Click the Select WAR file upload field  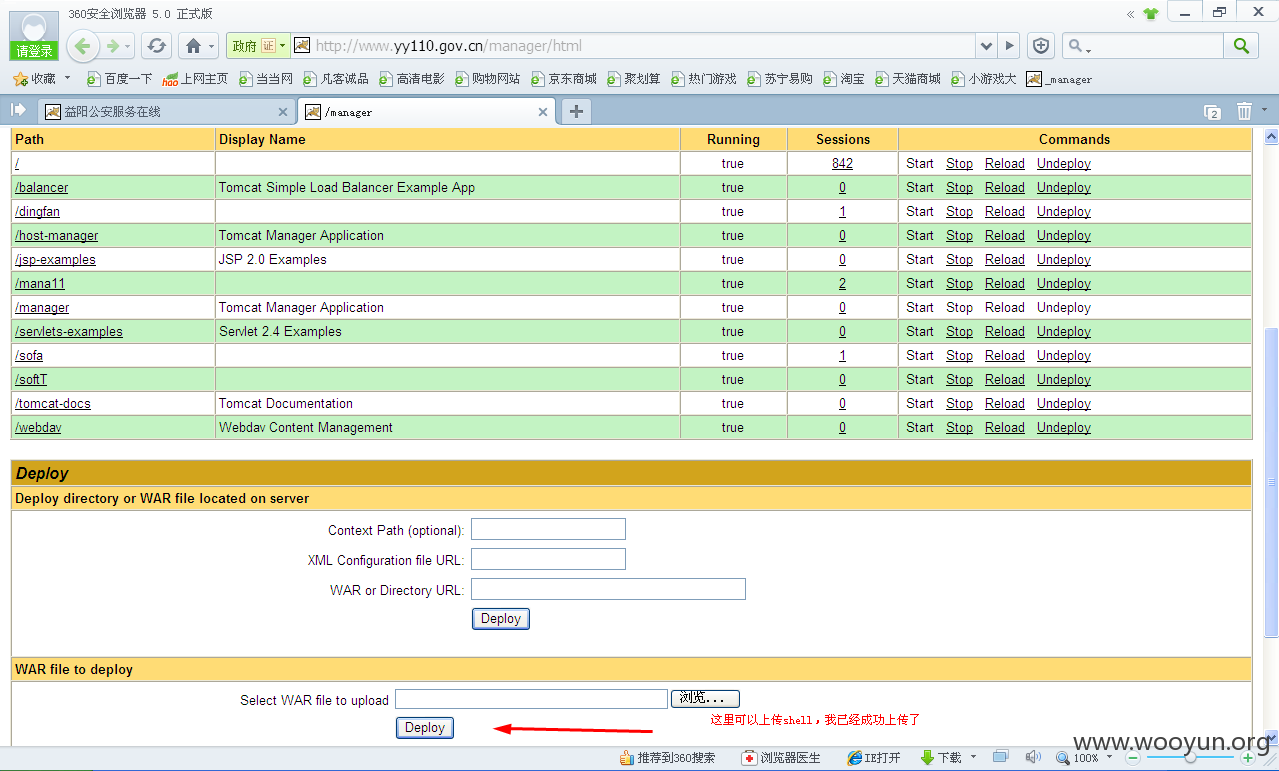point(531,699)
